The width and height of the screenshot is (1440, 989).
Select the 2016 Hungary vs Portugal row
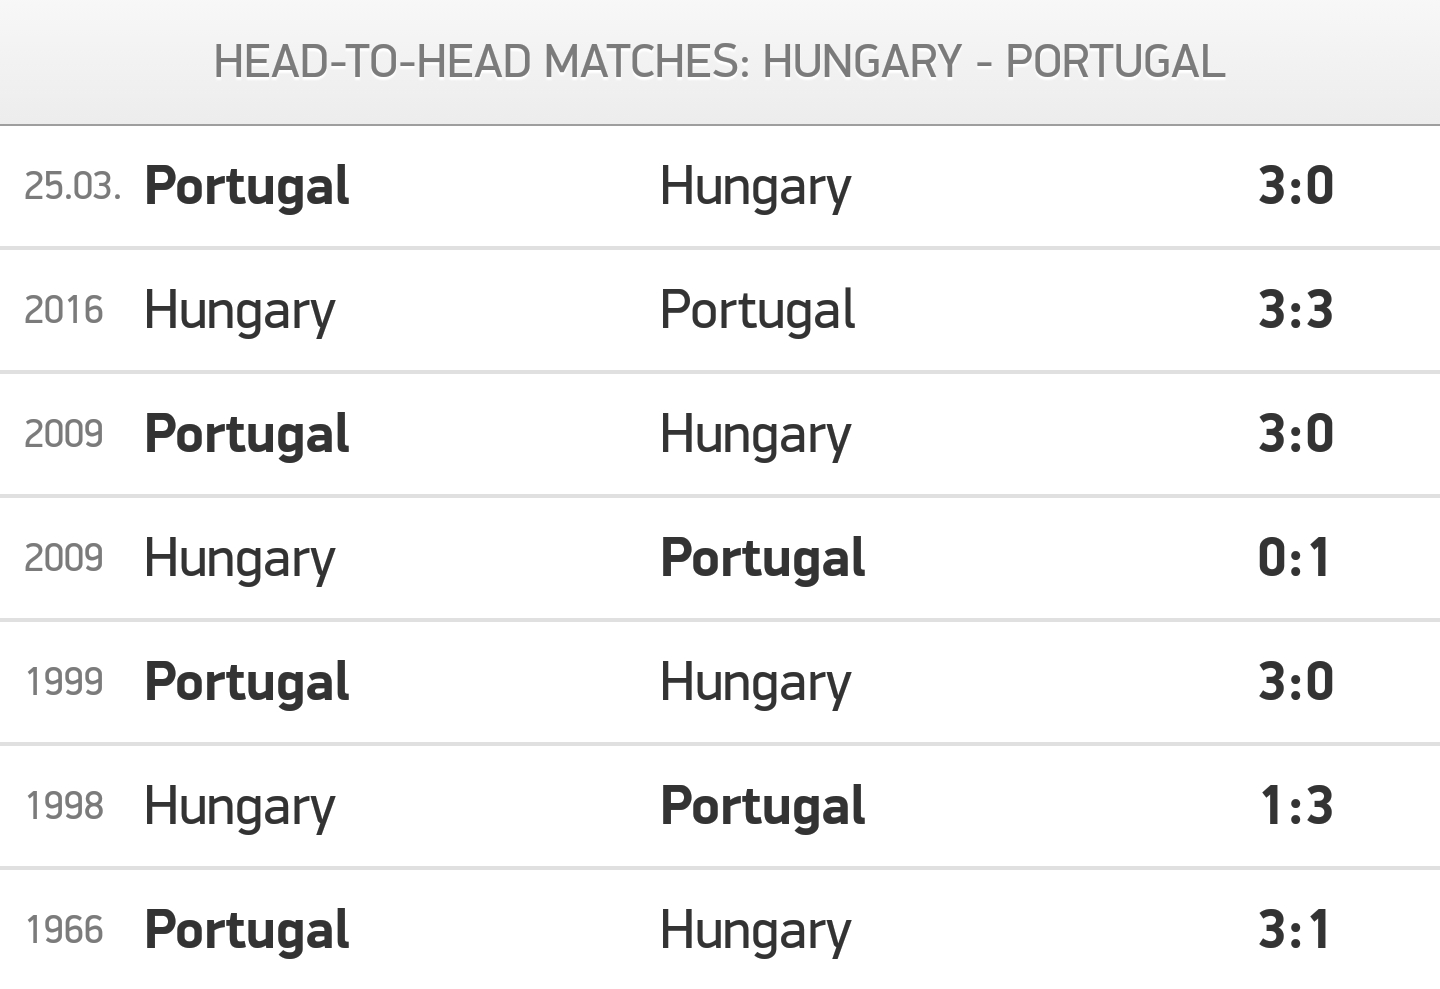[720, 311]
